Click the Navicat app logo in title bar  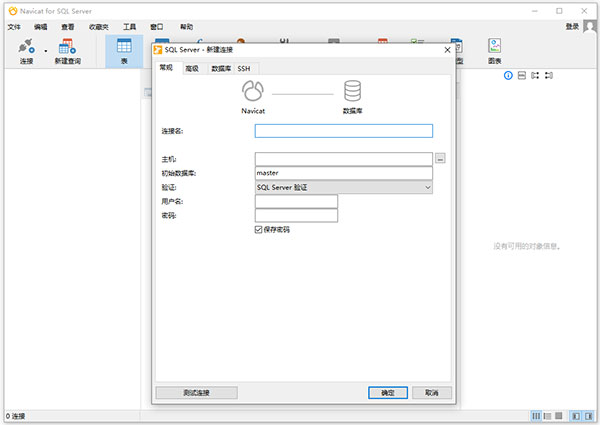(13, 11)
